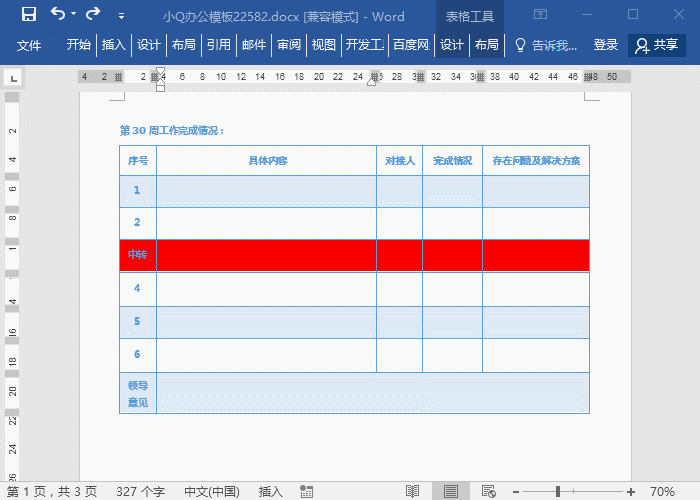Click the row number 5 cell
This screenshot has height=500, width=700.
coord(138,322)
